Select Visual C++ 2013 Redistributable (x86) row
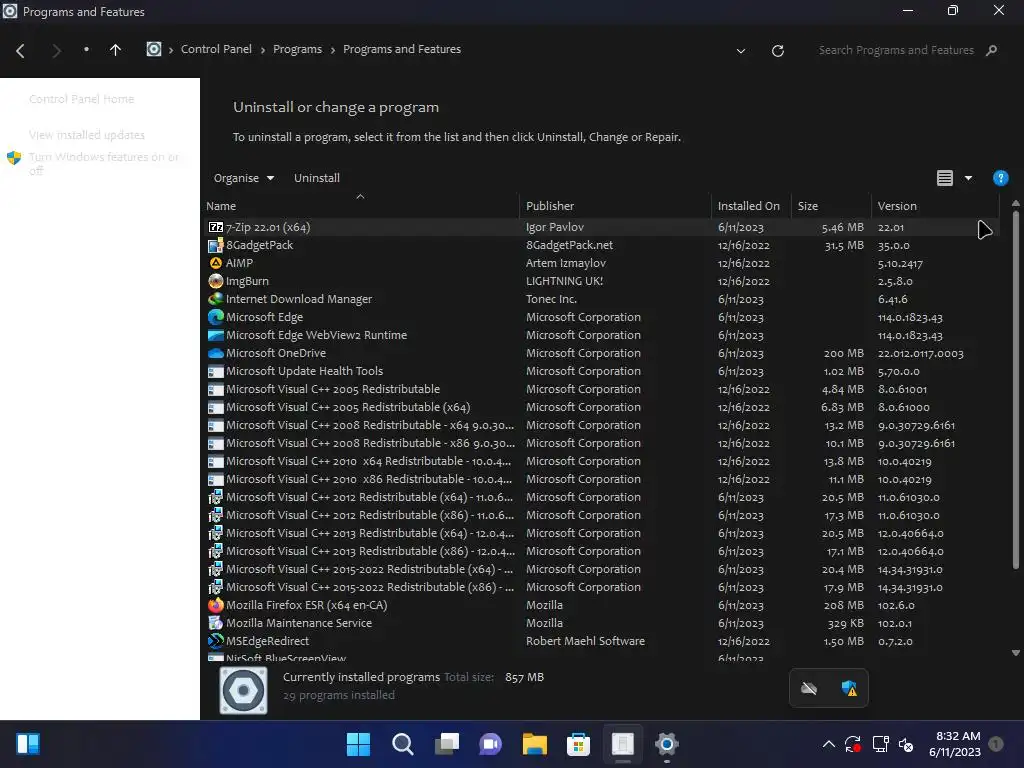 [x=601, y=551]
